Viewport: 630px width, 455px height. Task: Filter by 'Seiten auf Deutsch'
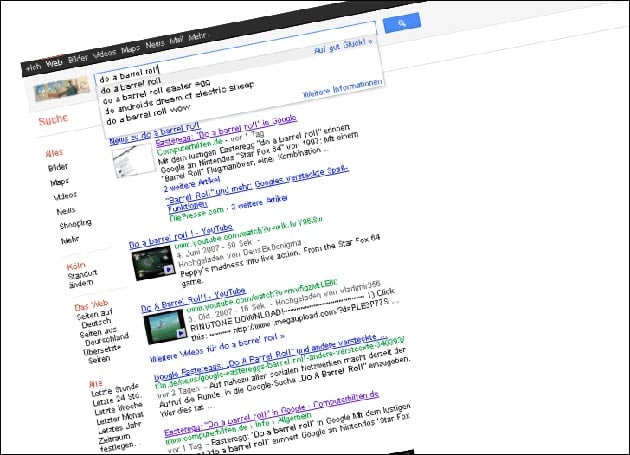[x=95, y=319]
